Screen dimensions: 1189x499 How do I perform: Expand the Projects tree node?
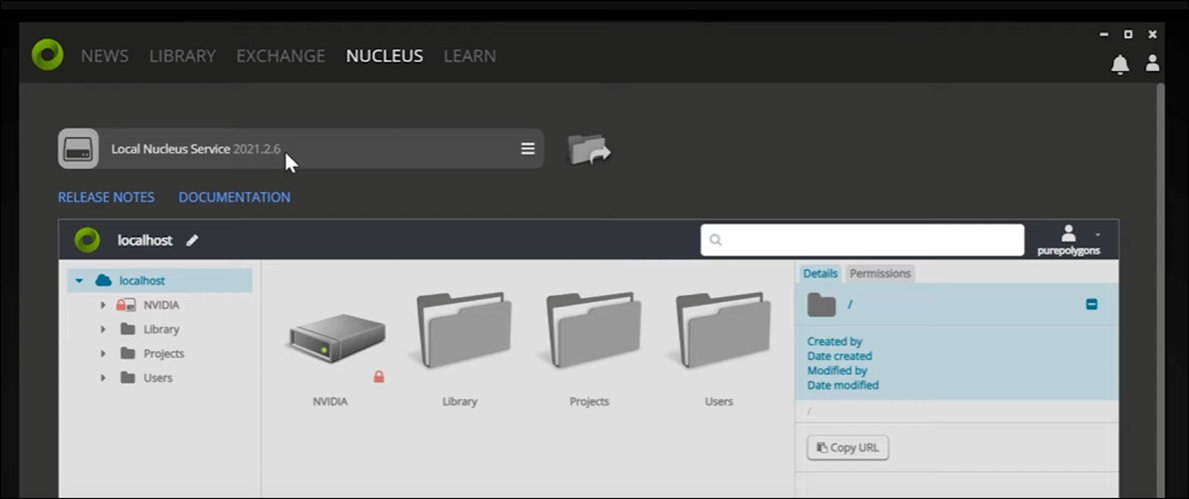103,353
